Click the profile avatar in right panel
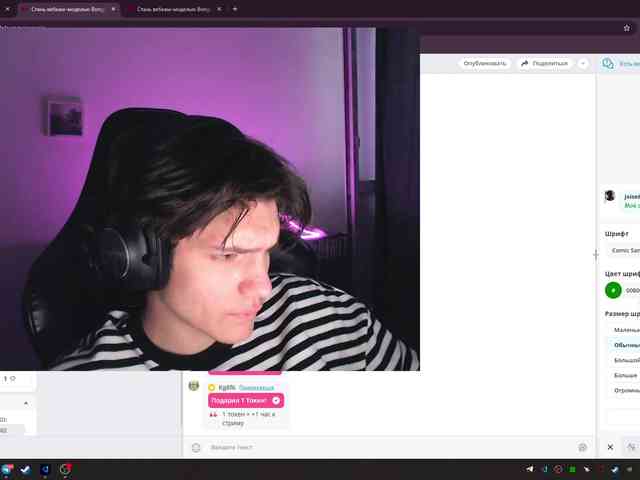This screenshot has height=480, width=640. [610, 196]
